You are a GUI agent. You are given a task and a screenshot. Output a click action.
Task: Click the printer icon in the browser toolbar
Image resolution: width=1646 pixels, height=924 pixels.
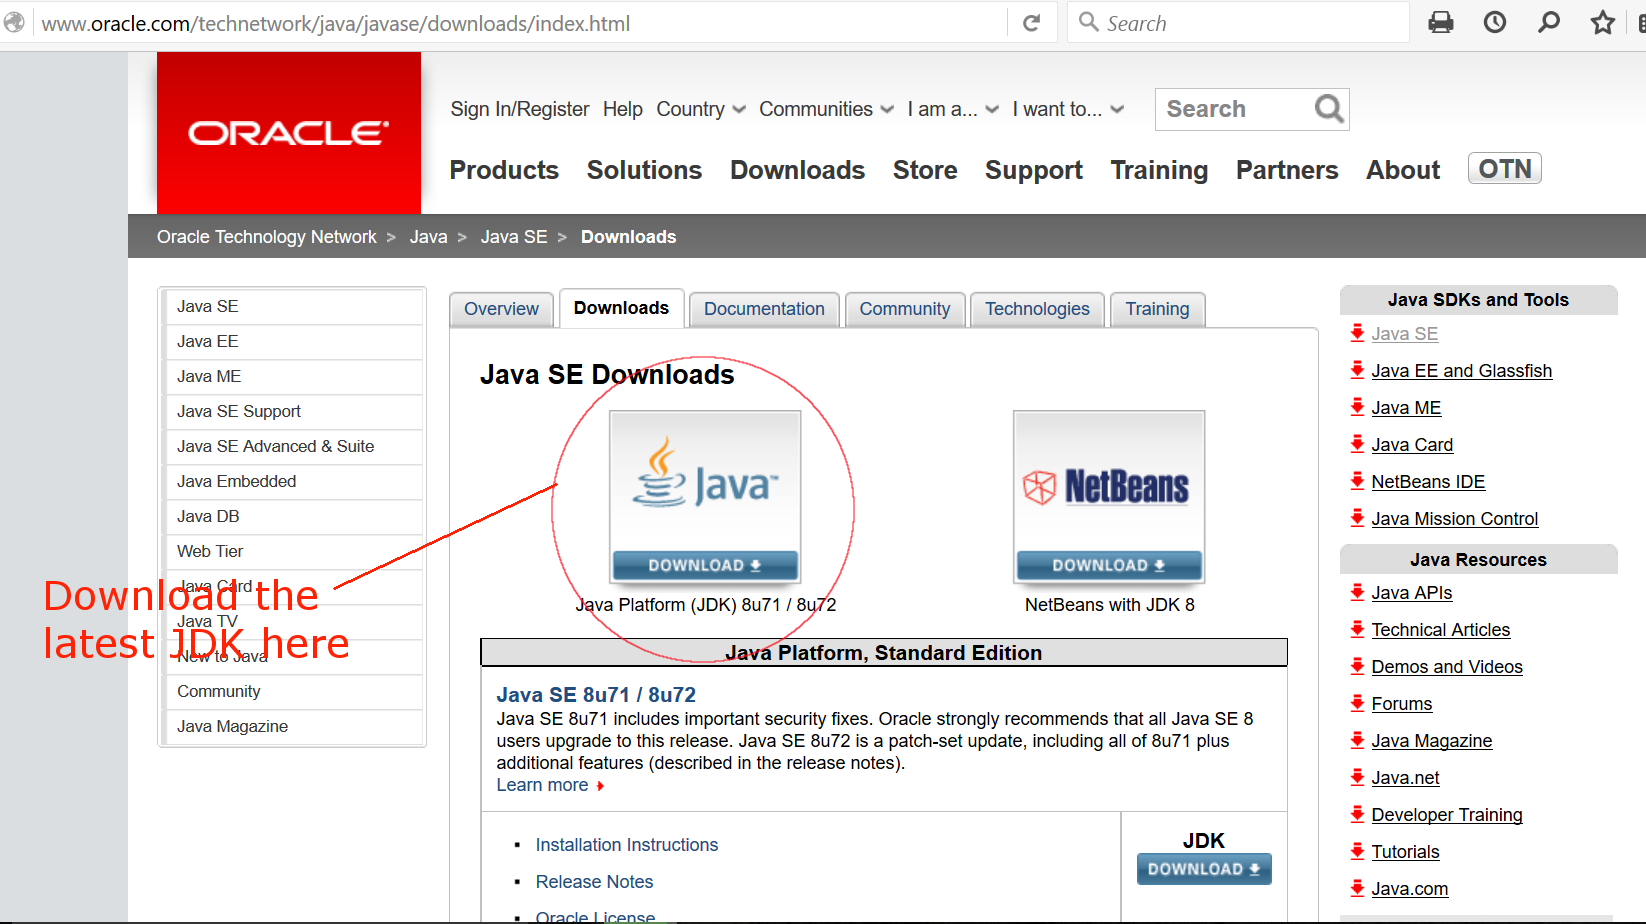pos(1440,21)
